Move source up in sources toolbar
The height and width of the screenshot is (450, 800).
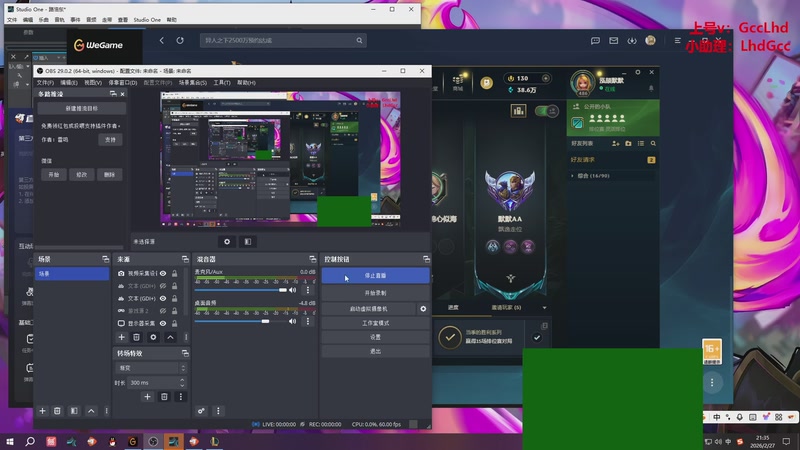[x=170, y=337]
